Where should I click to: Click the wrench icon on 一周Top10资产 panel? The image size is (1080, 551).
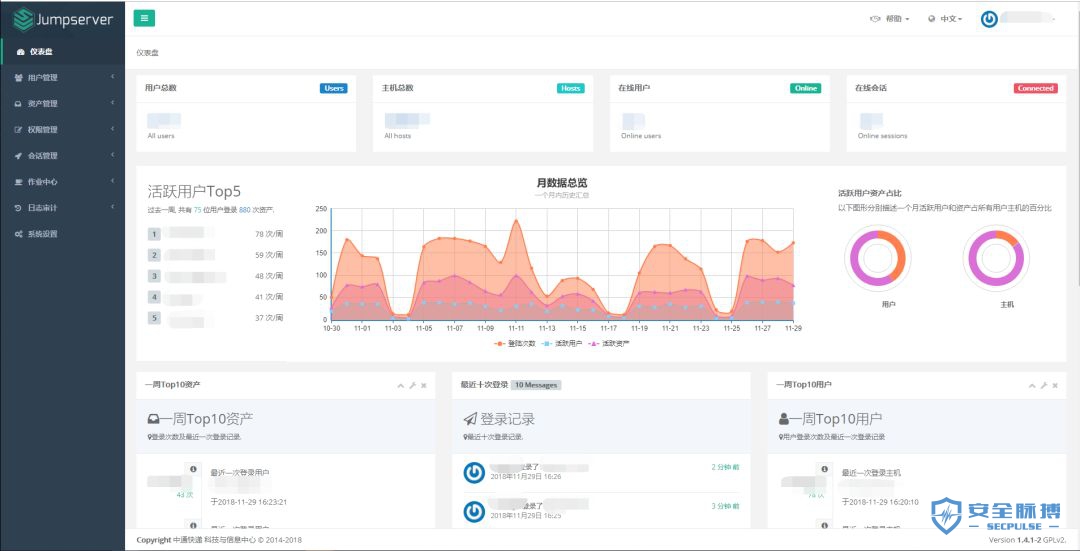[x=412, y=385]
